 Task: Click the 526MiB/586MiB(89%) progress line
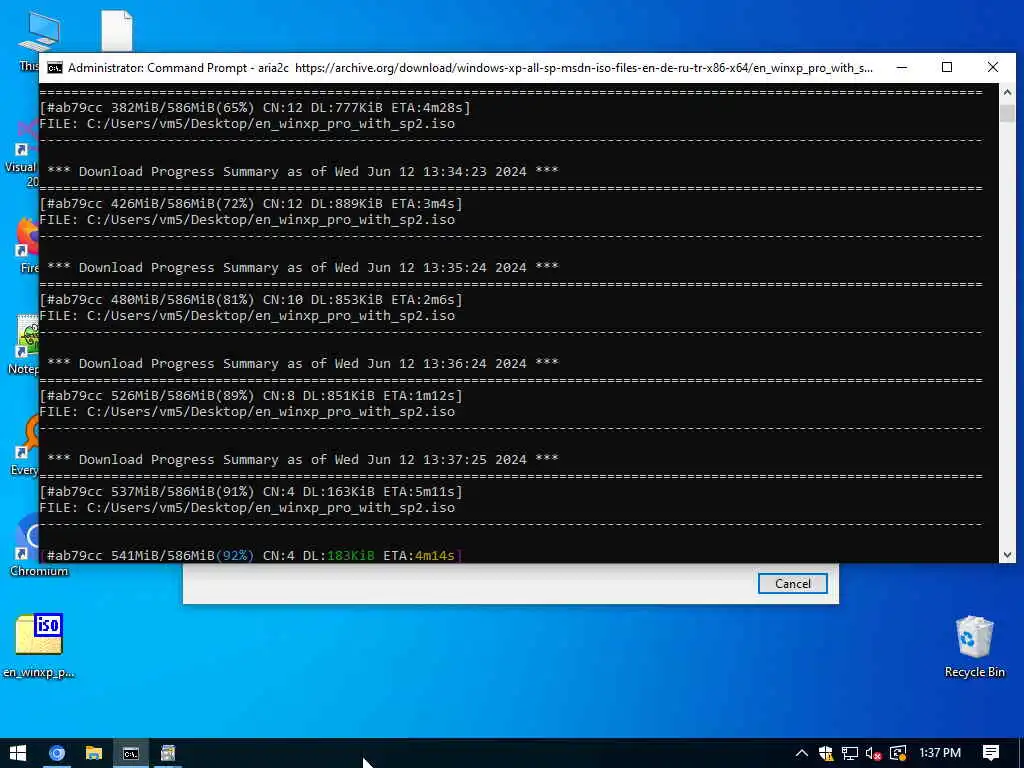[251, 396]
